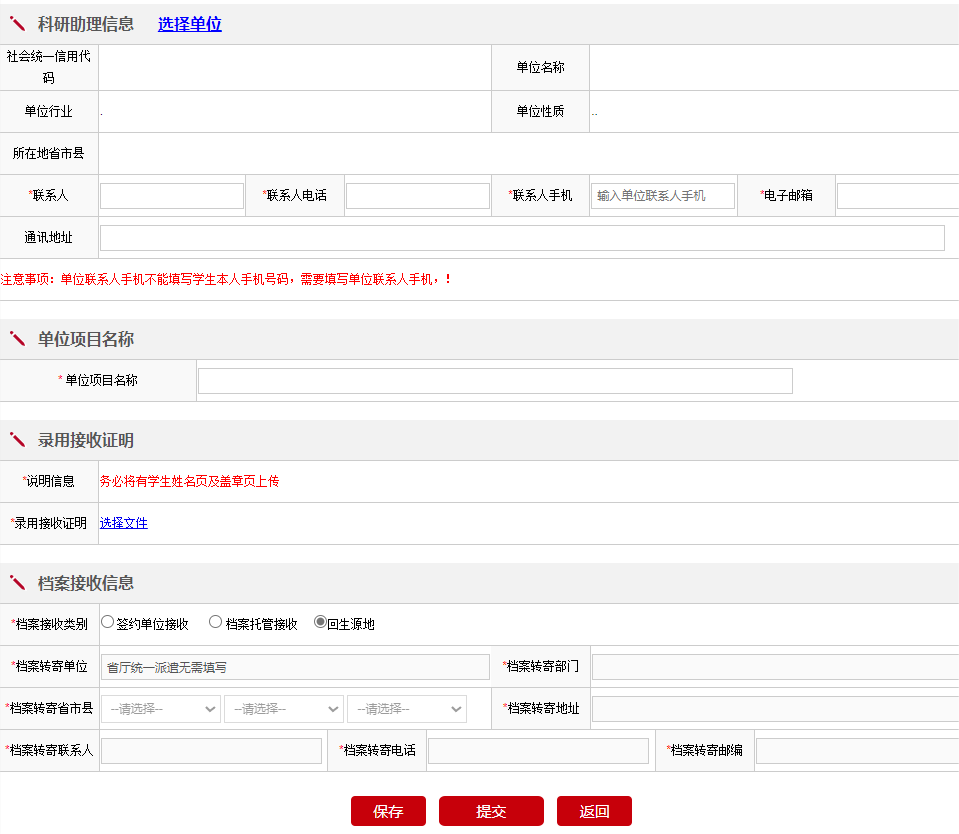The height and width of the screenshot is (834, 959).
Task: Focus the 联系人电话 input field
Action: click(417, 196)
